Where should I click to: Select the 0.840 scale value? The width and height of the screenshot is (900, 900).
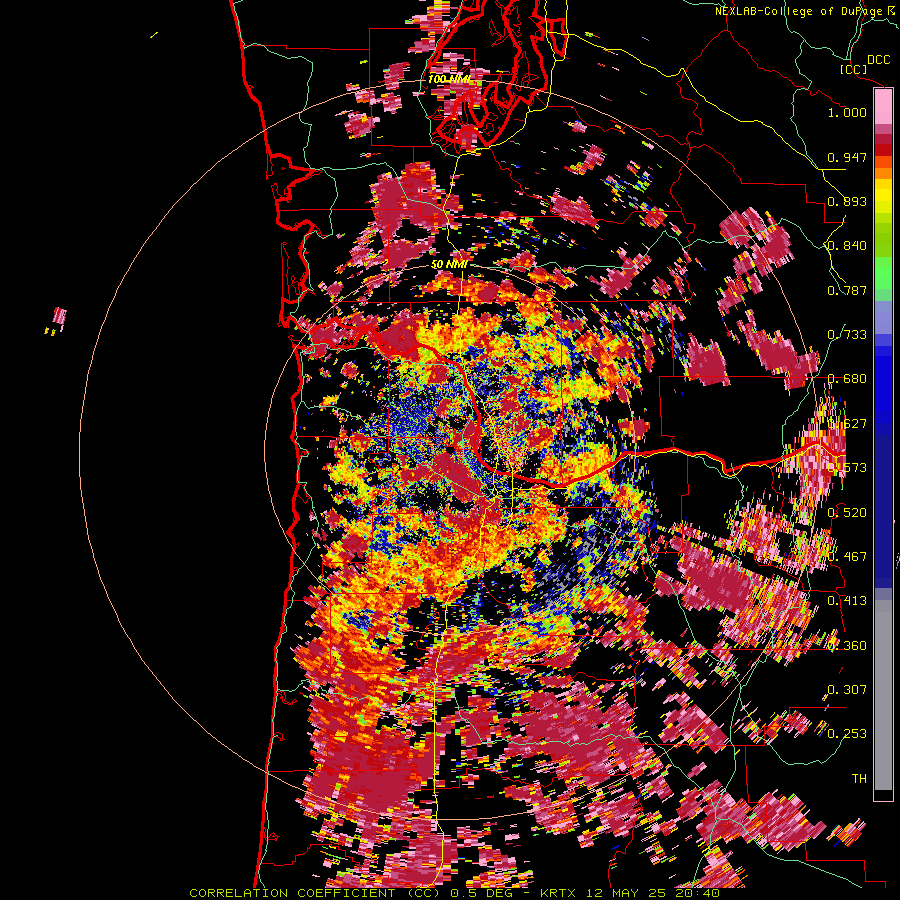(847, 246)
